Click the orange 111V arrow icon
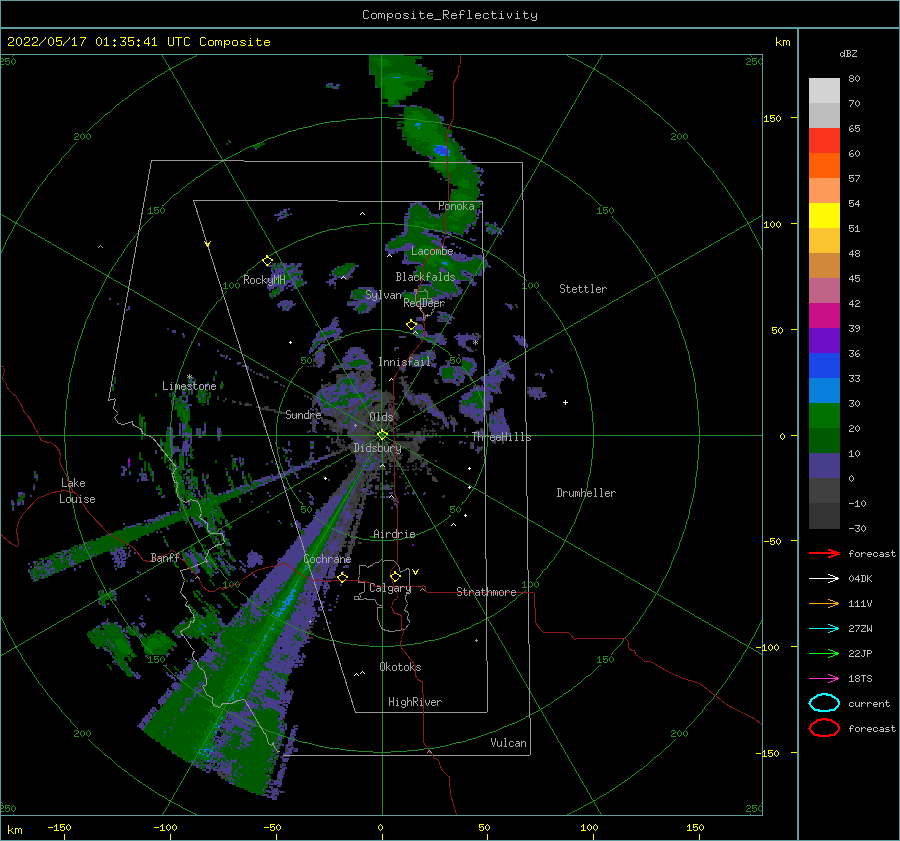 824,603
